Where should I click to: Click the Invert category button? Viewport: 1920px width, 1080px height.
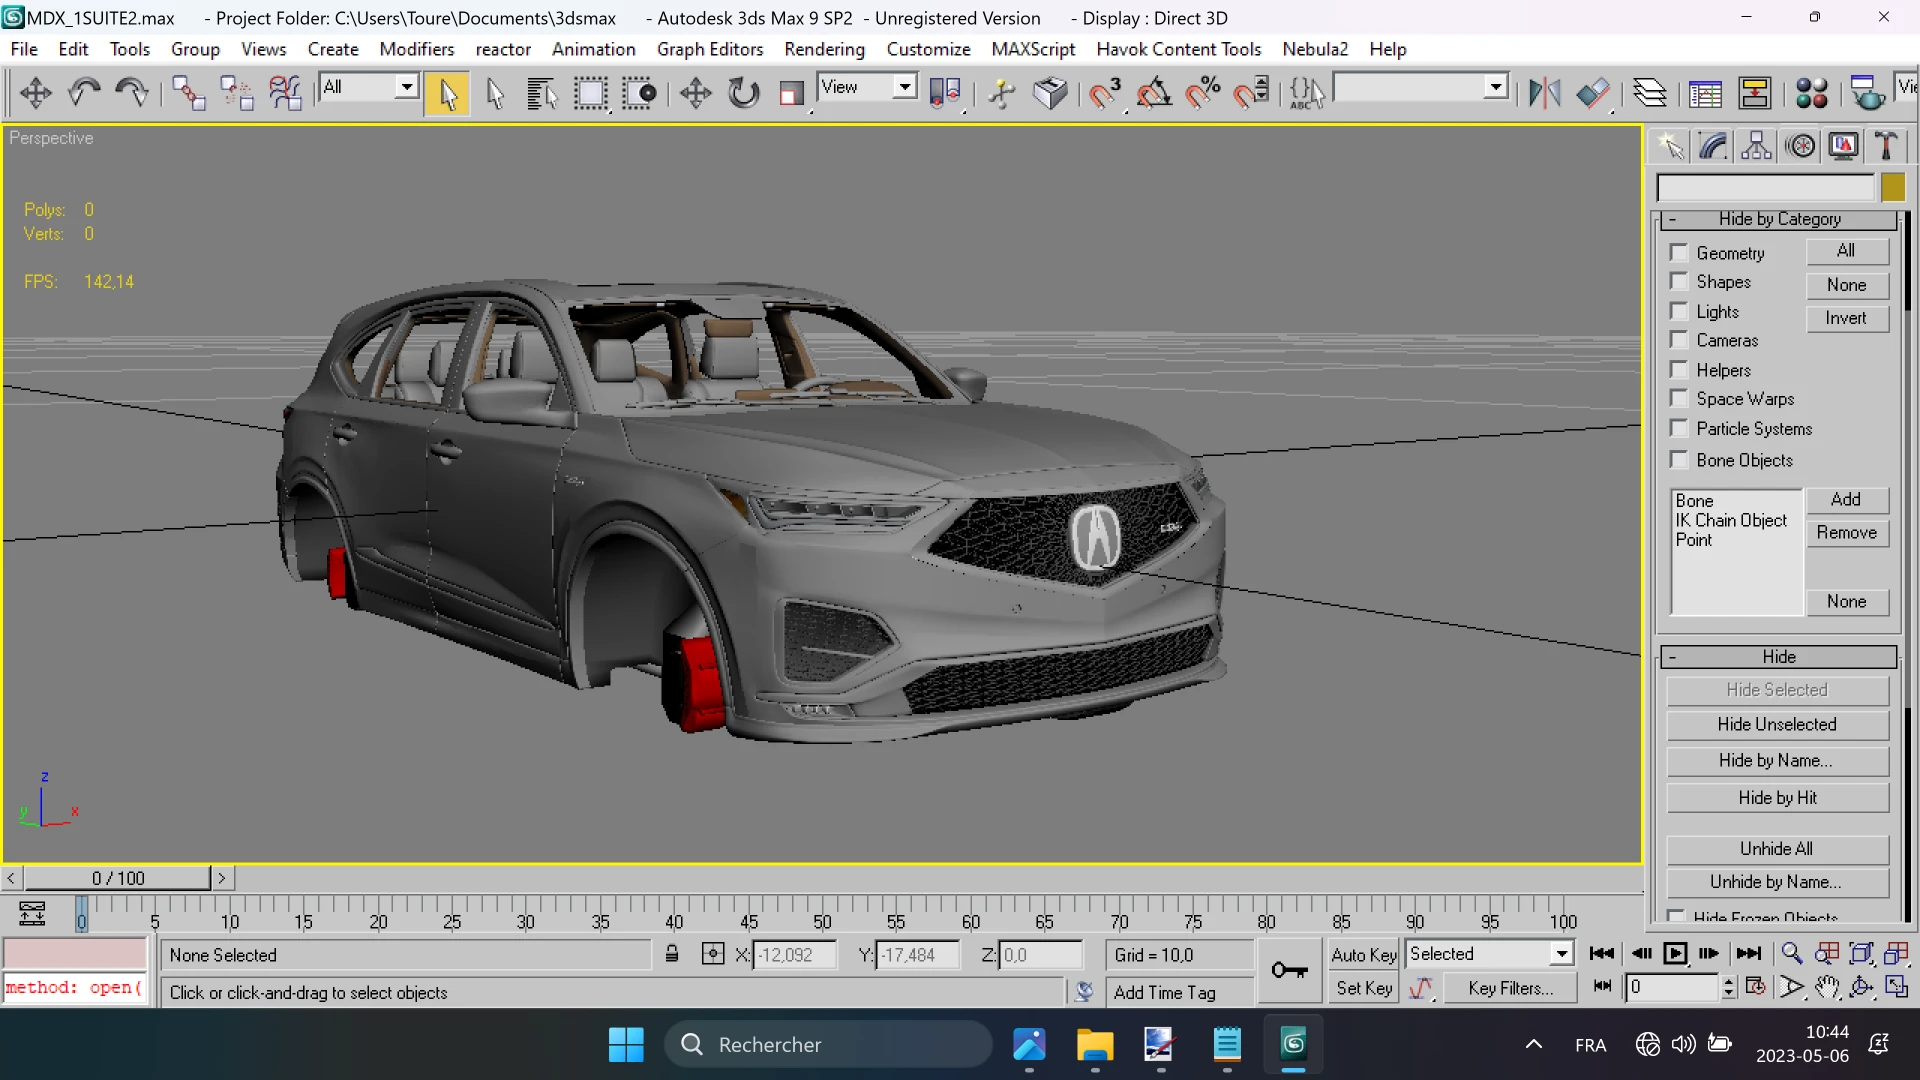1847,318
